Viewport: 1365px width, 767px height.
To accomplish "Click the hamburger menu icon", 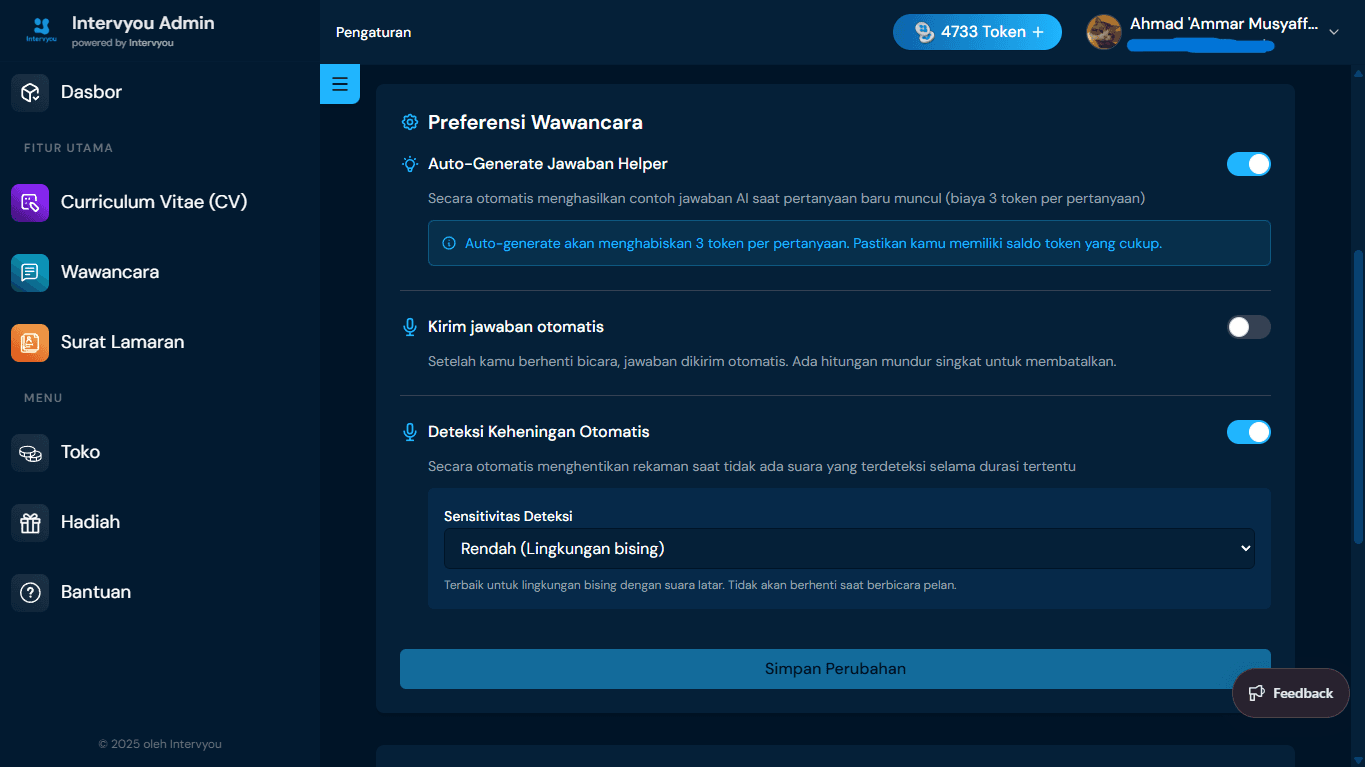I will tap(340, 84).
